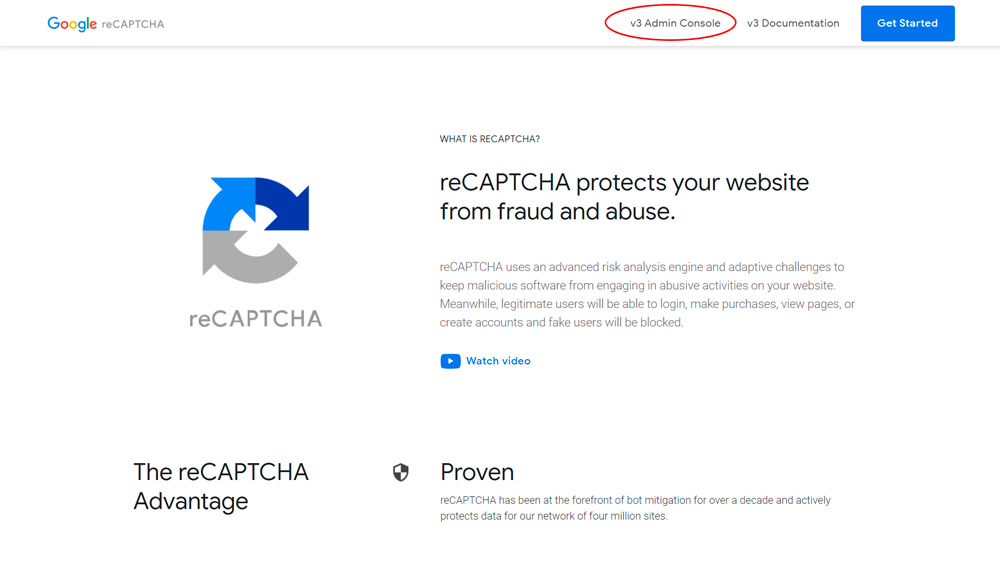The image size is (1000, 570).
Task: Open the Watch video link
Action: [498, 361]
